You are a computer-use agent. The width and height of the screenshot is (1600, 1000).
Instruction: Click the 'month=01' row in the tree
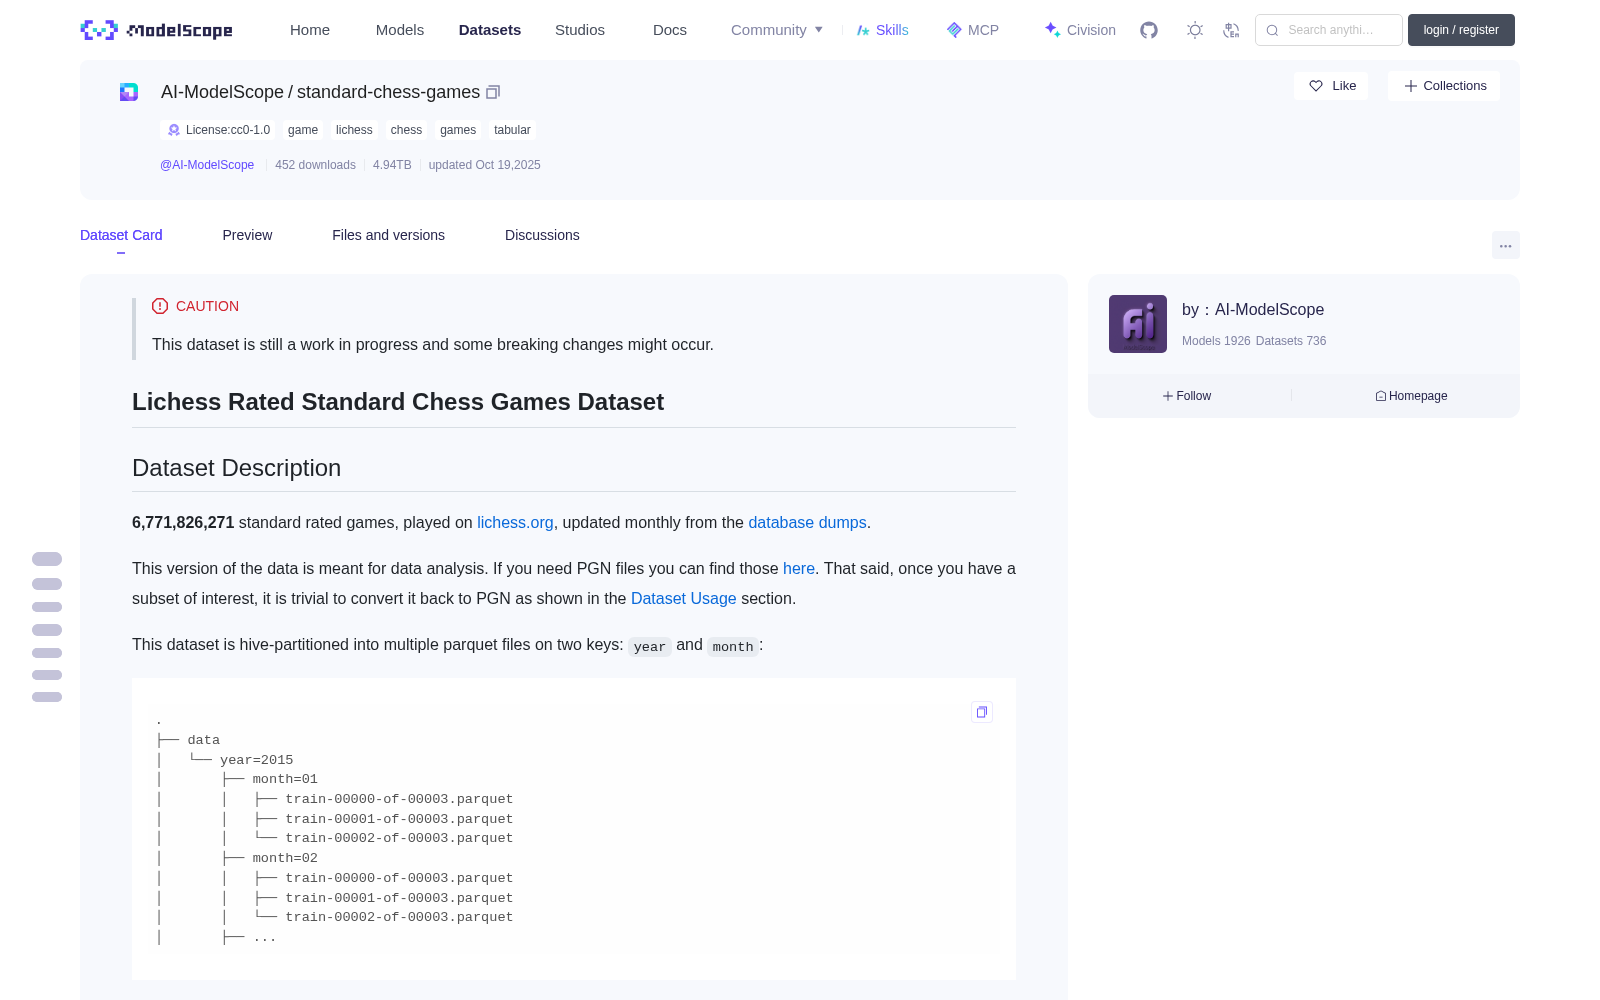(x=285, y=779)
